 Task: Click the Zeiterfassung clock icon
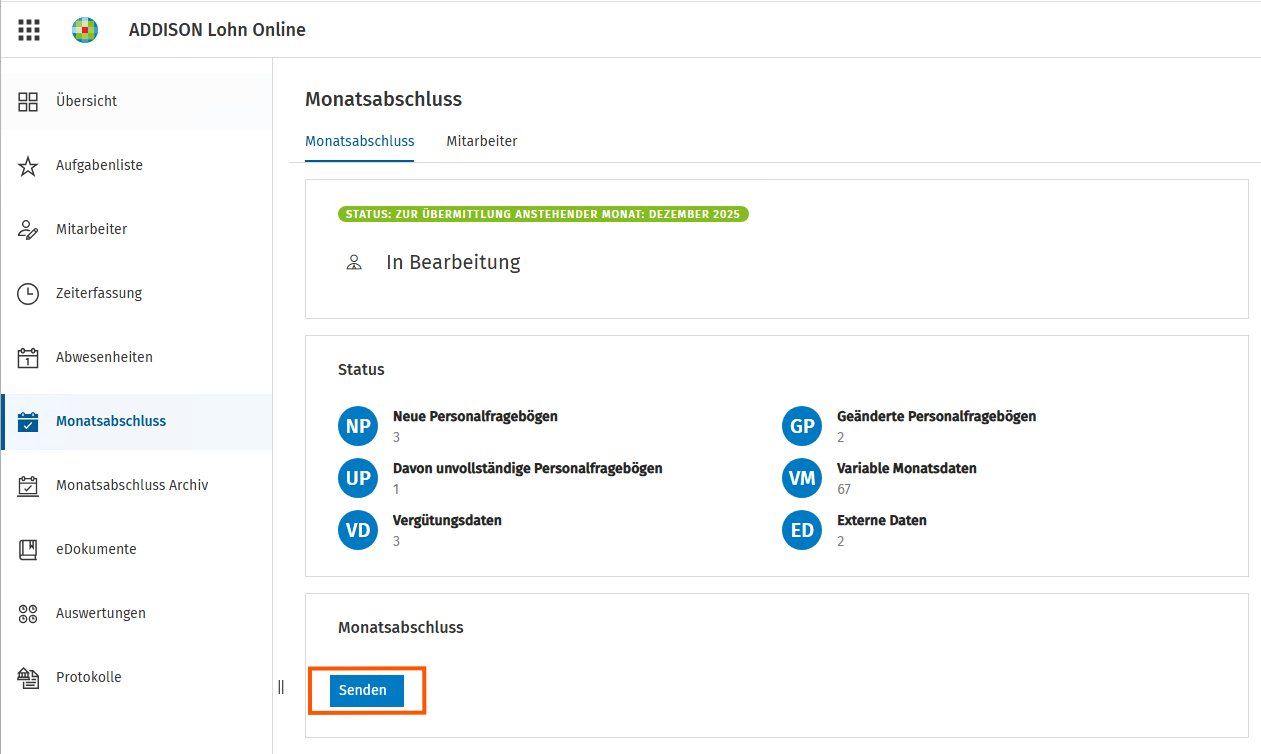tap(28, 293)
